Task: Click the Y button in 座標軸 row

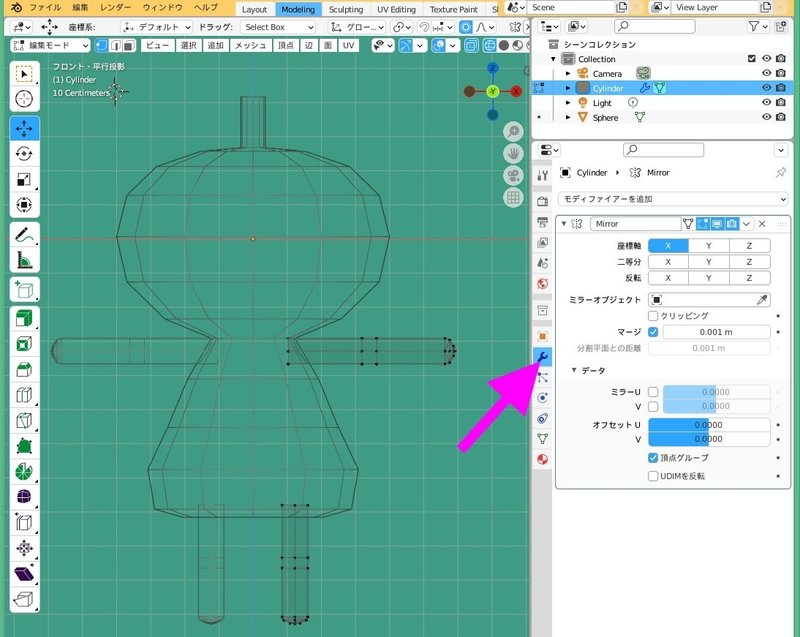Action: pyautogui.click(x=708, y=246)
